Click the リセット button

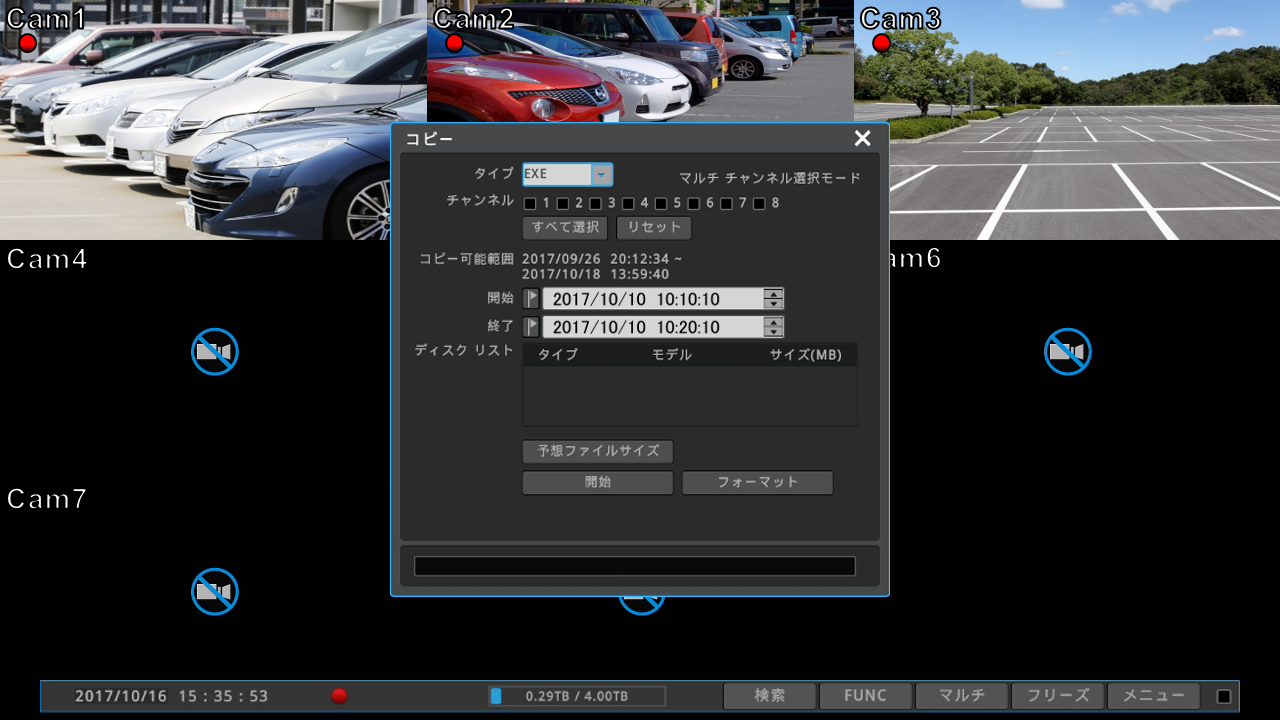coord(654,228)
